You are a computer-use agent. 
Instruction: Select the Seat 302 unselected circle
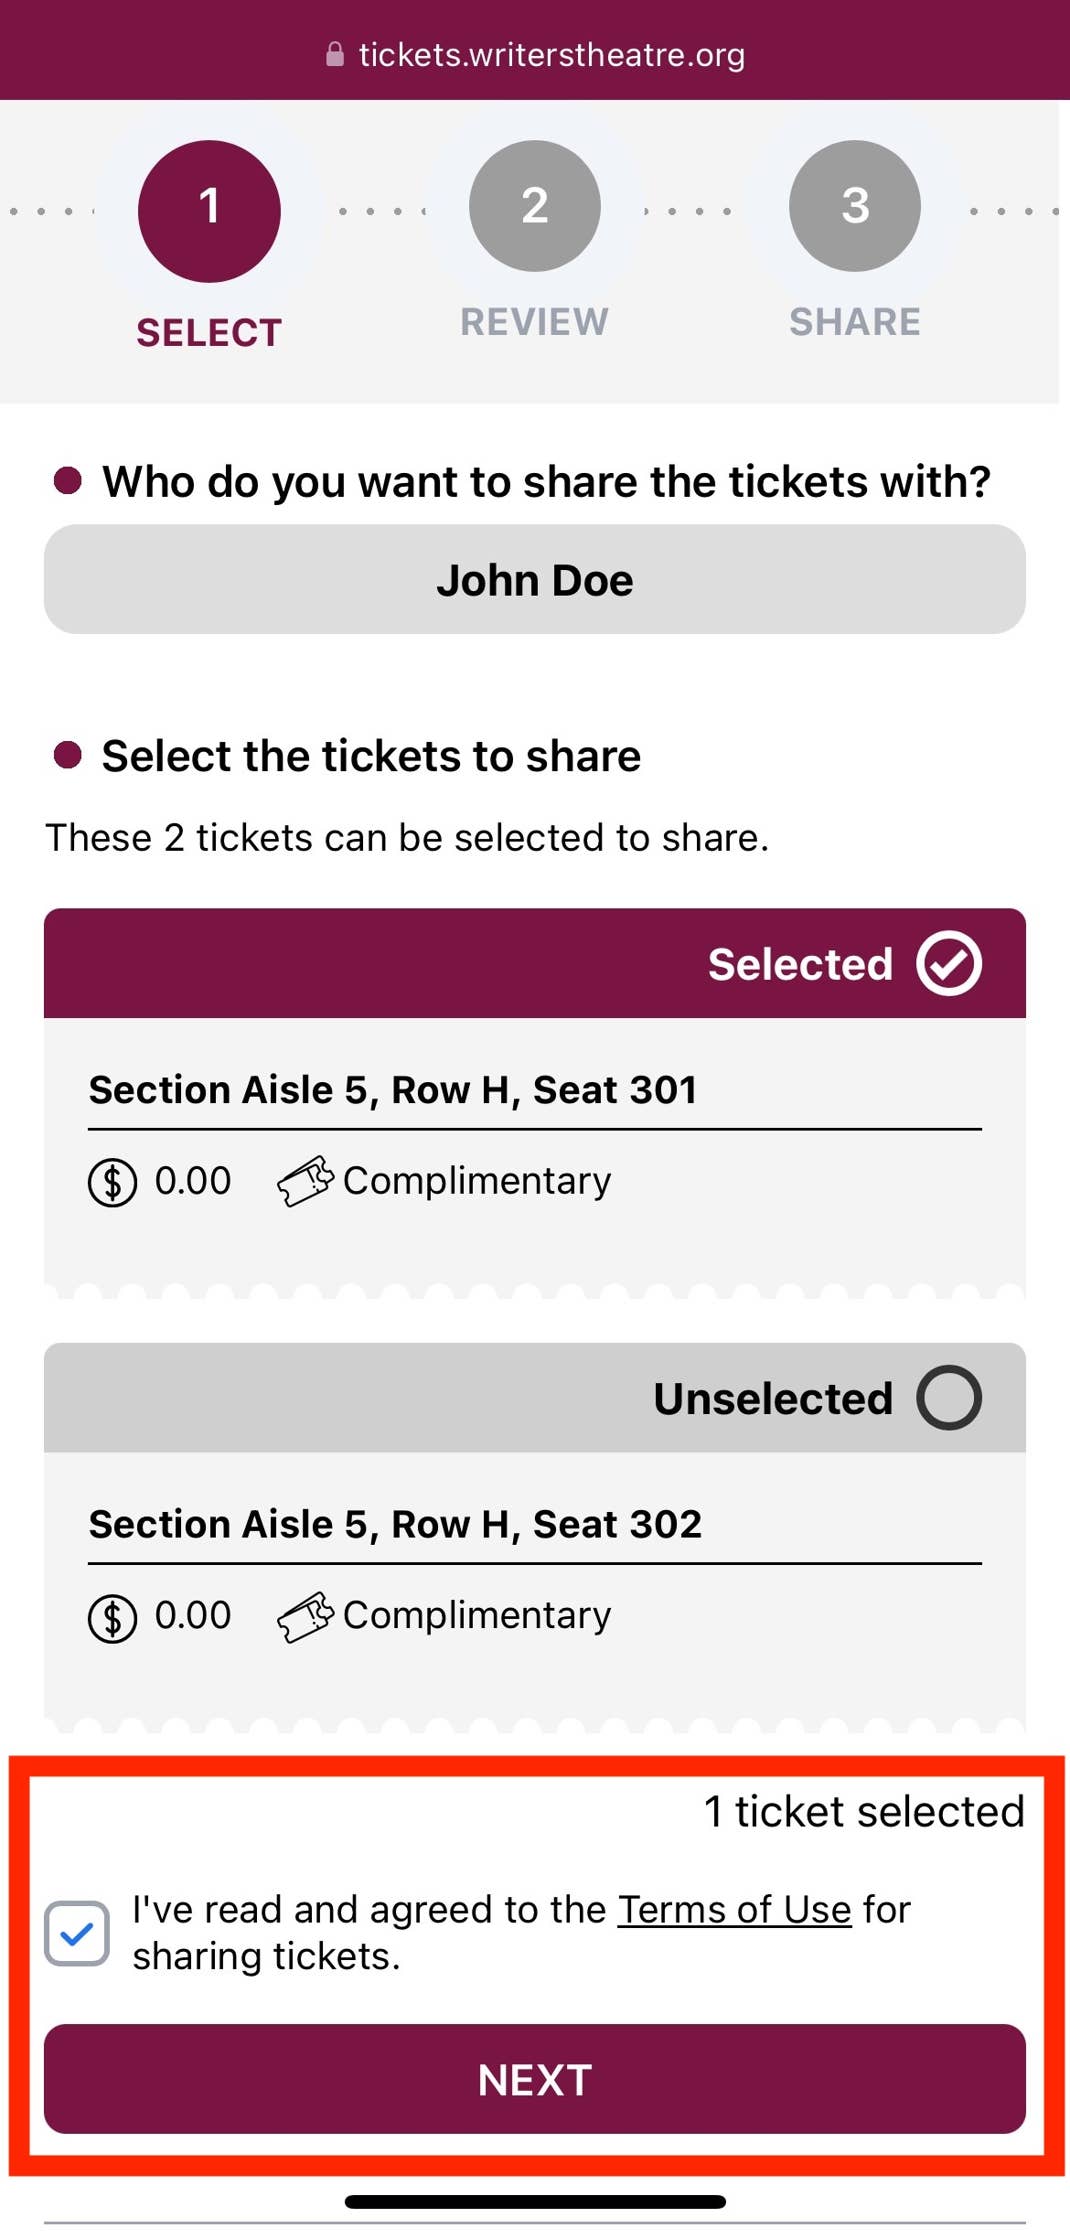click(x=949, y=1397)
